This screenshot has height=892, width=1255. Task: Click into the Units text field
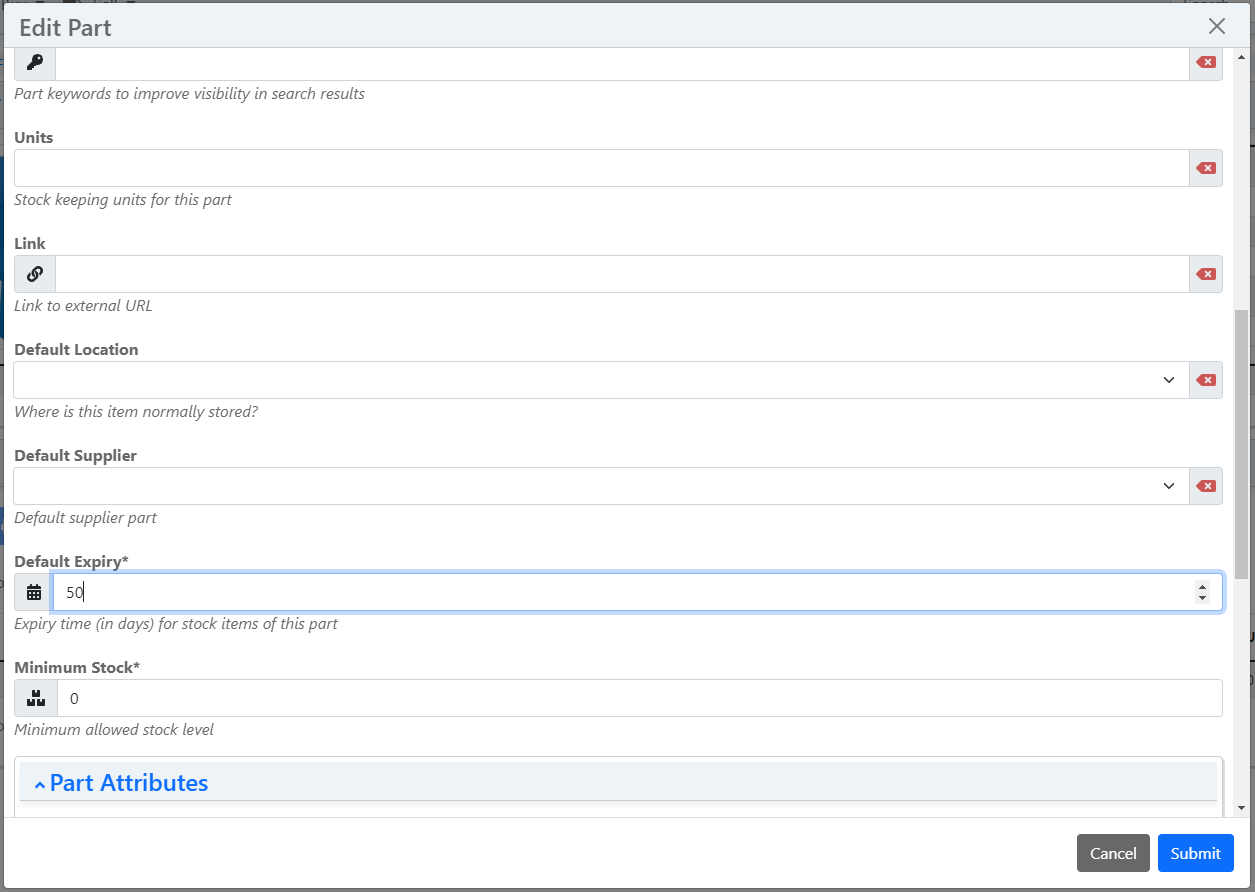(600, 168)
